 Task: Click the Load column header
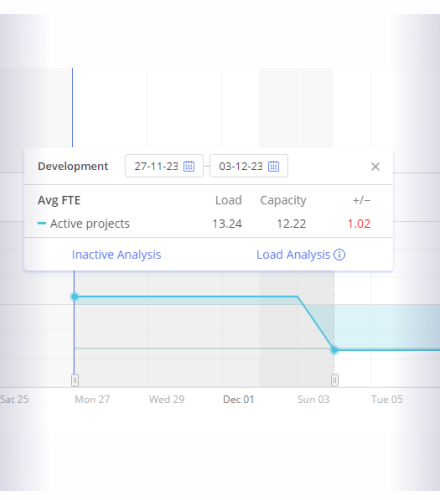click(228, 200)
